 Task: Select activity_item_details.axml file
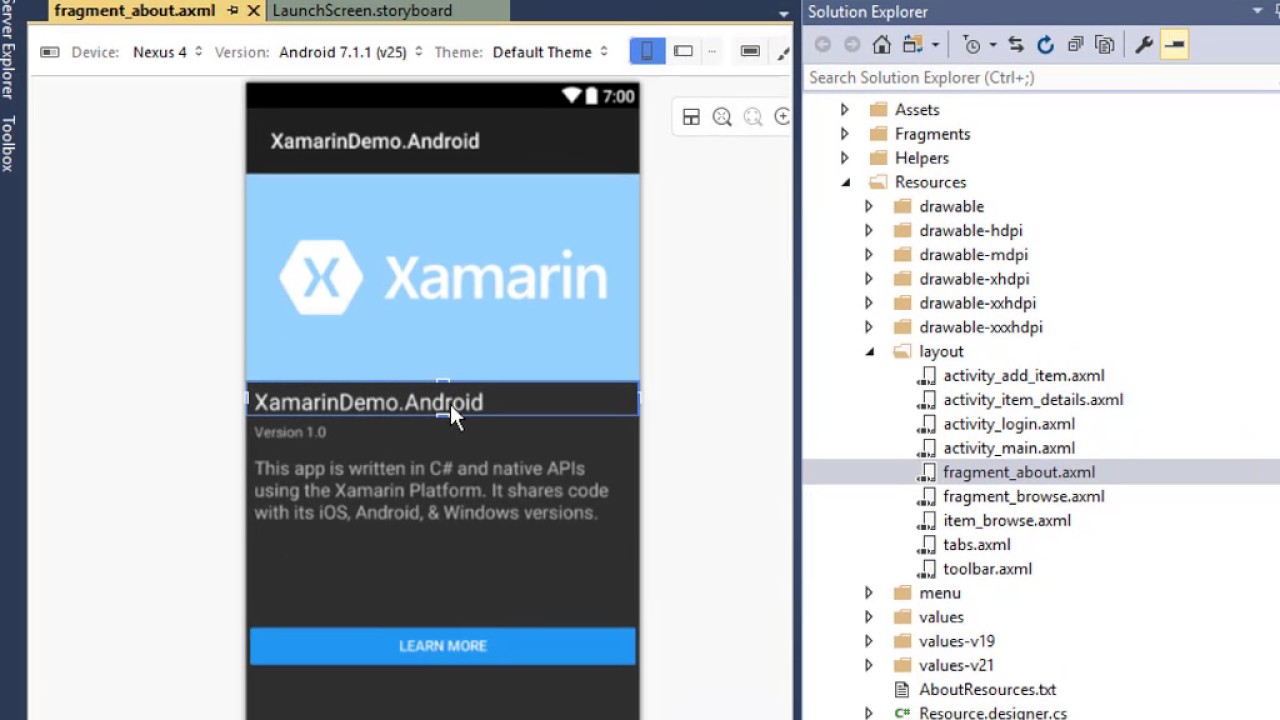coord(1033,400)
